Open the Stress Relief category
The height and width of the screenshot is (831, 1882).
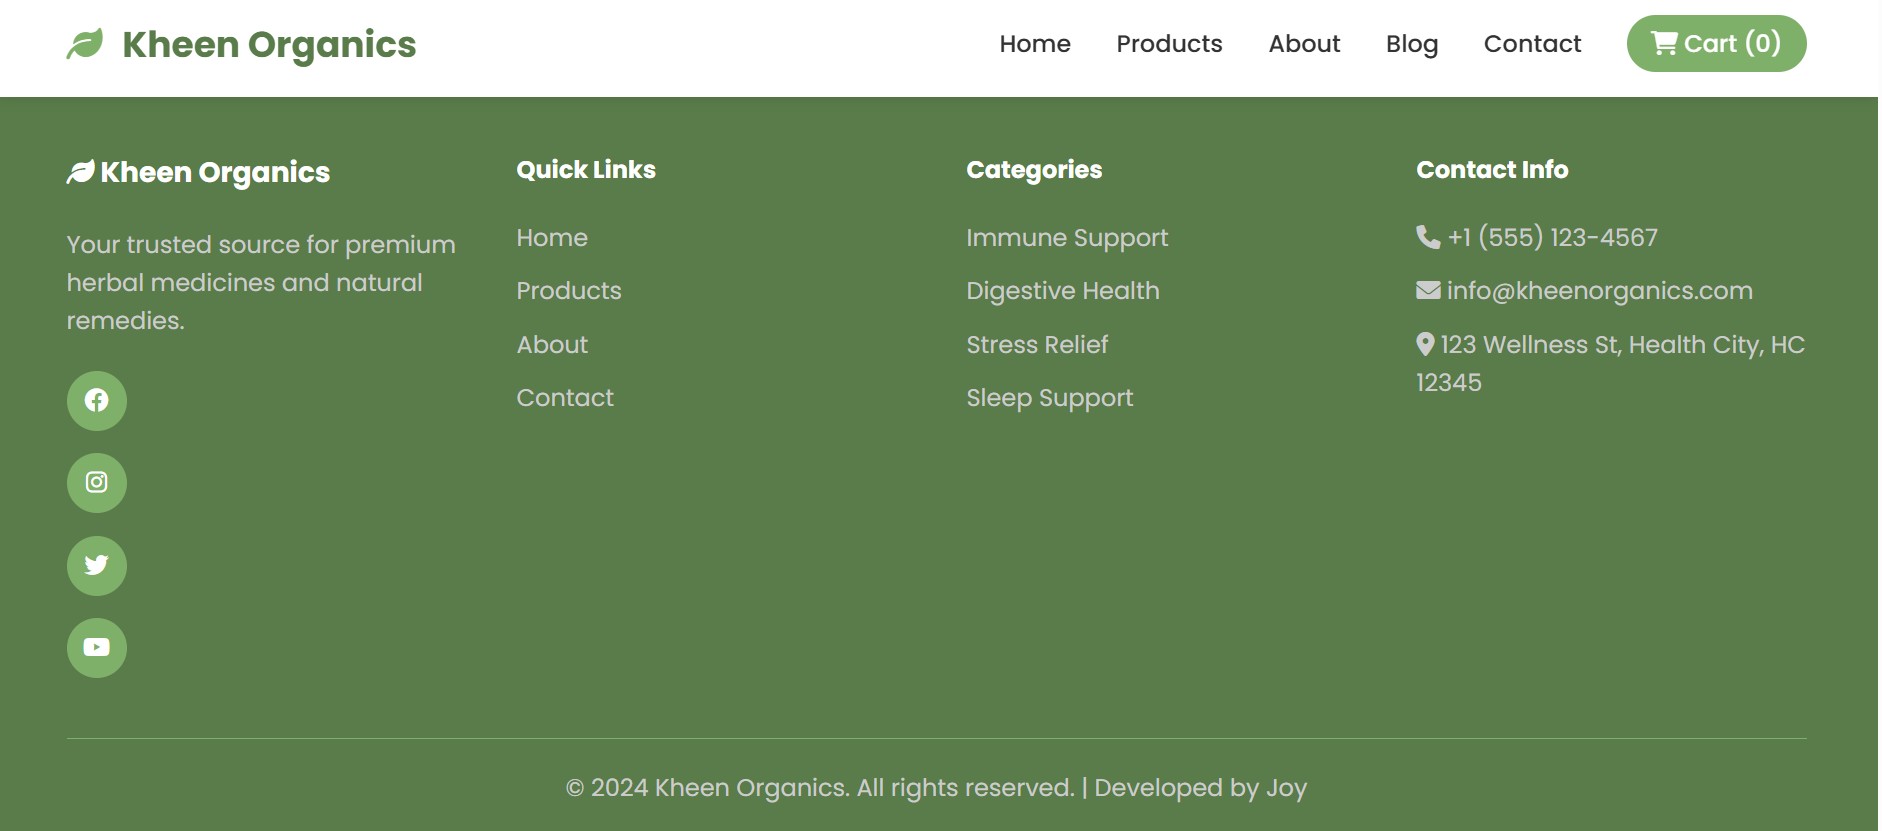coord(1037,345)
